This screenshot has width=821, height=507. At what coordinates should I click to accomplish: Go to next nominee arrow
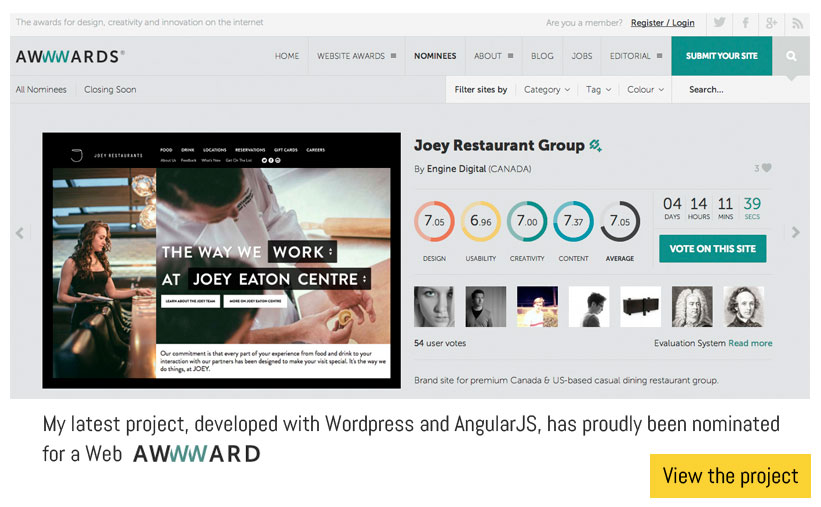pos(795,232)
